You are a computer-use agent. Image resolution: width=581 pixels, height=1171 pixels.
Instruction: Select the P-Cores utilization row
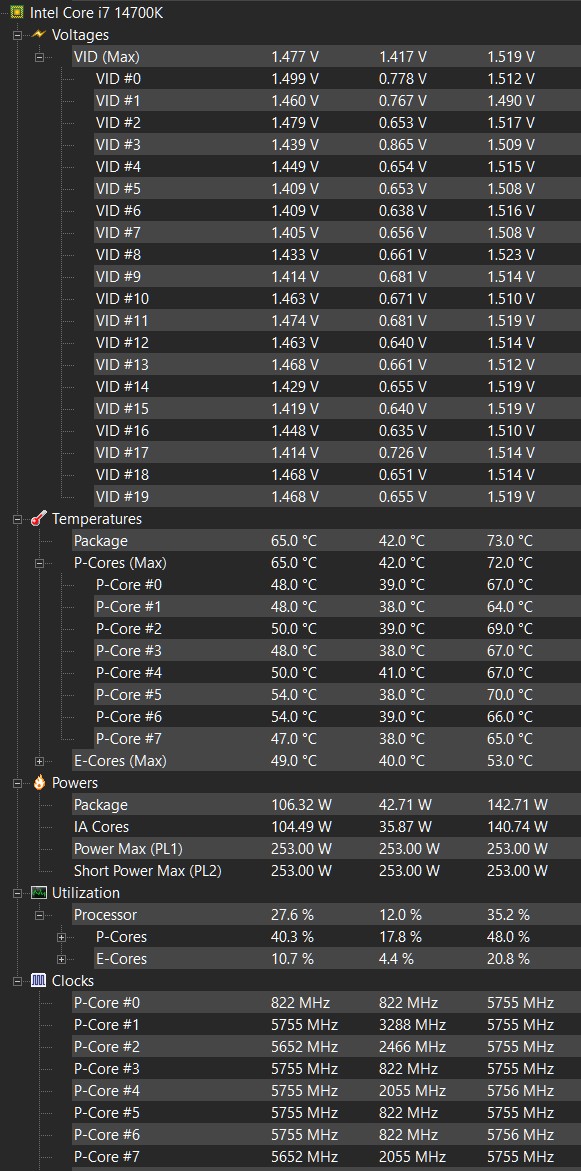point(338,937)
